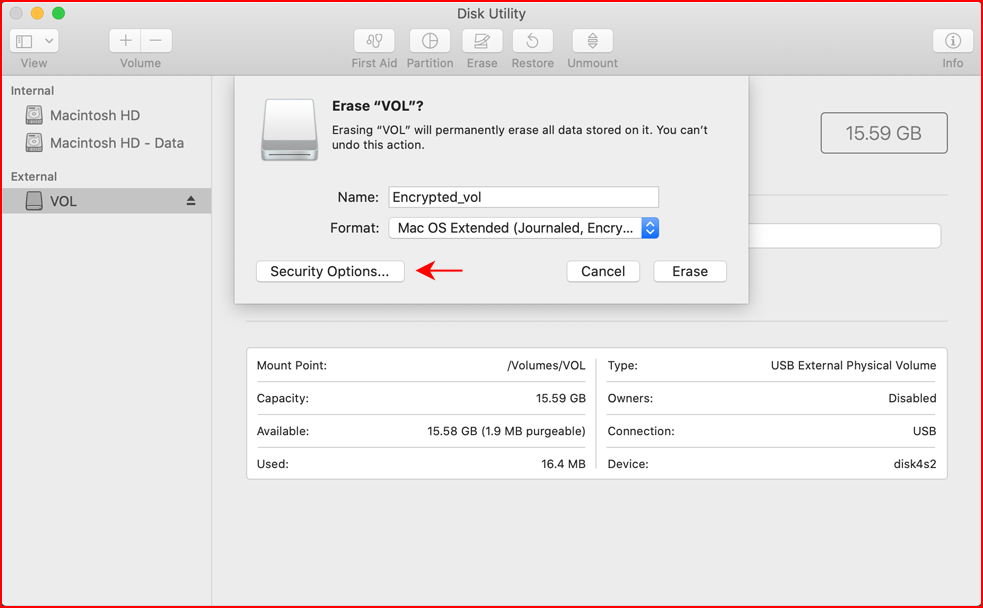The height and width of the screenshot is (608, 983).
Task: Cancel the erase dialog
Action: point(603,271)
